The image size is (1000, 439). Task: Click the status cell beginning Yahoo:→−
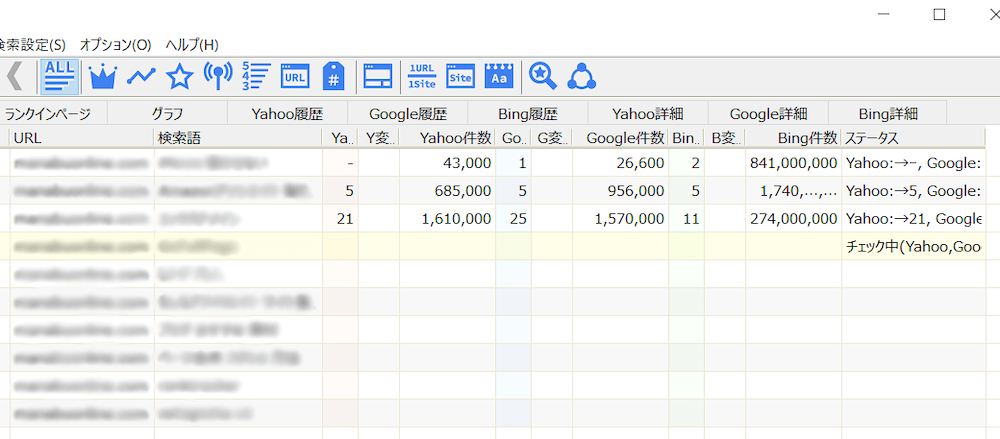coord(913,163)
